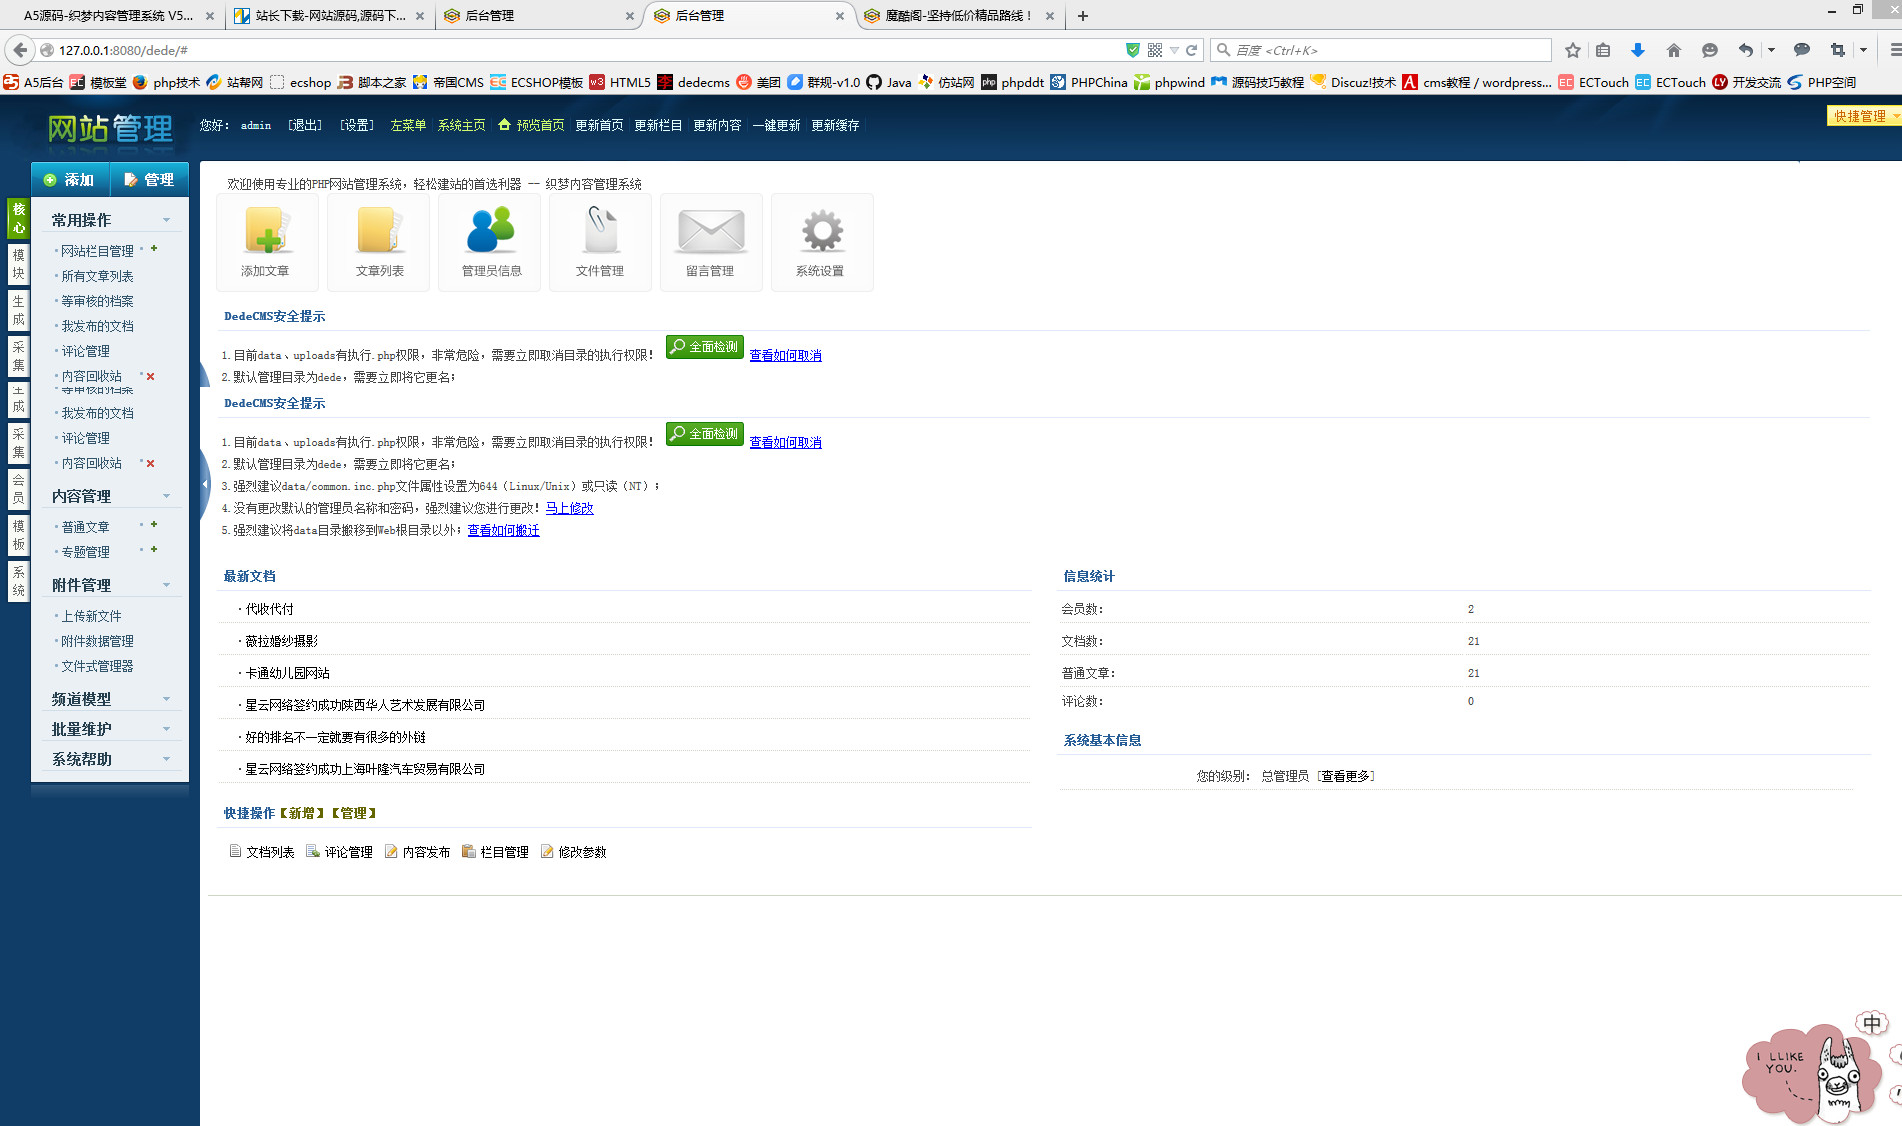Screen dimensions: 1902x1126
Task: Open the bookmarks list icon in toolbar
Action: 1603,50
